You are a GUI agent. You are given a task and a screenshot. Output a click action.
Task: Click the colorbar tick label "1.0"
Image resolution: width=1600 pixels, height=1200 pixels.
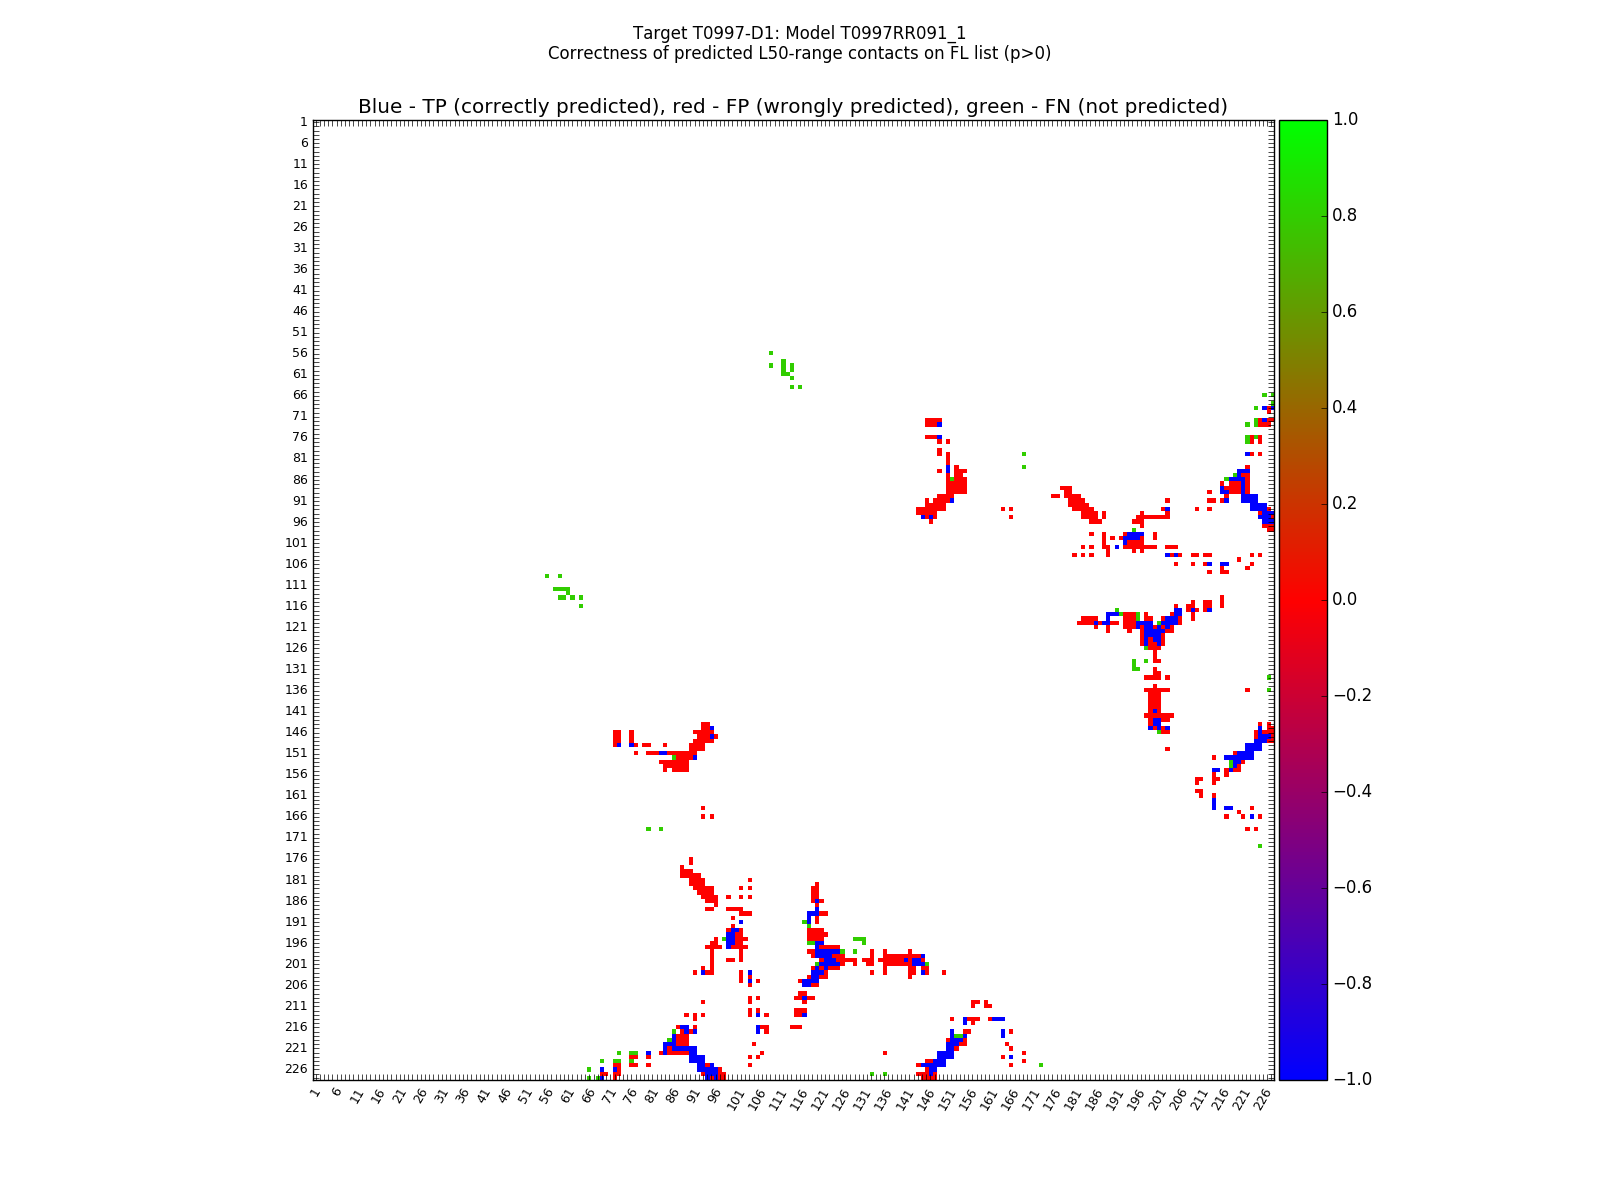(1345, 120)
